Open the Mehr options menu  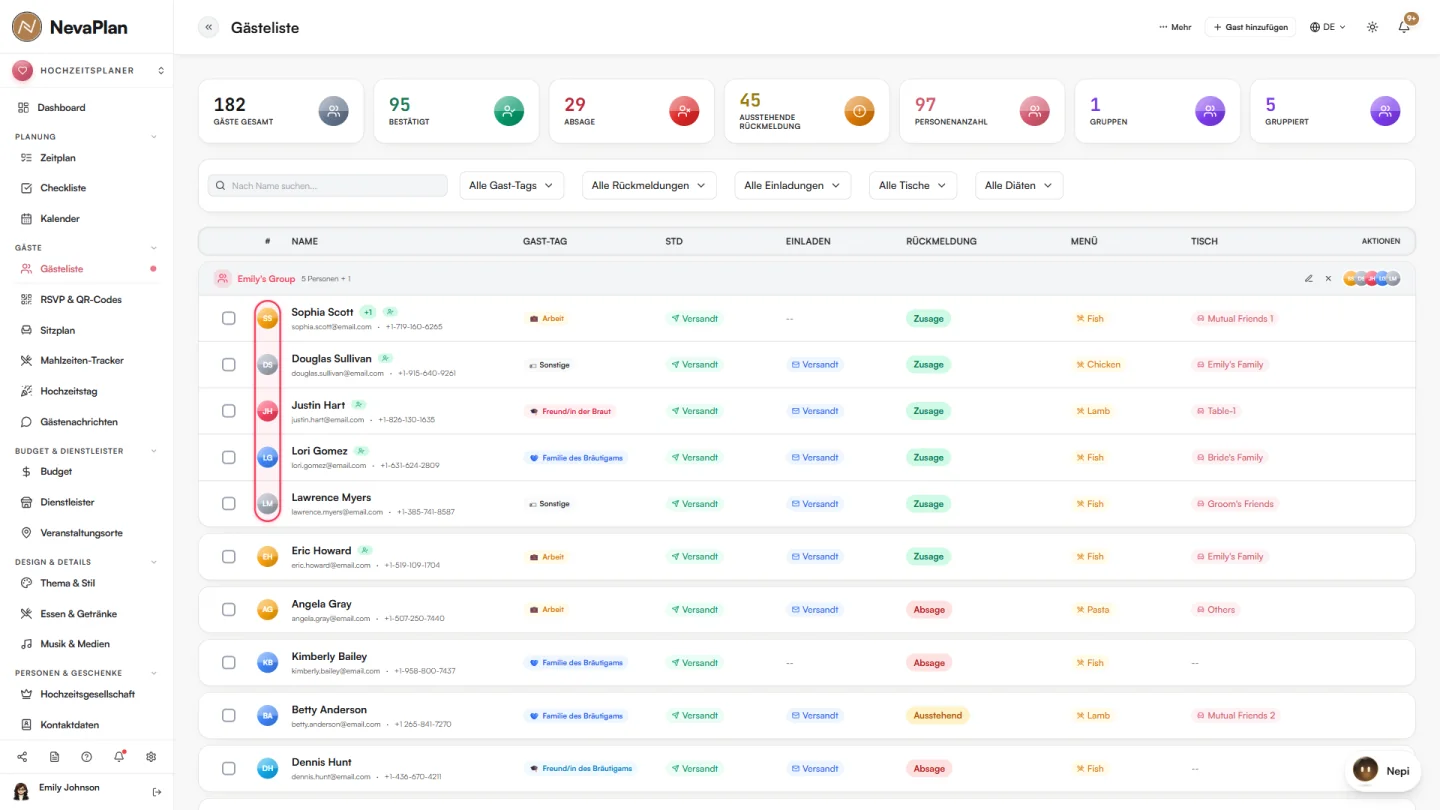pos(1175,27)
